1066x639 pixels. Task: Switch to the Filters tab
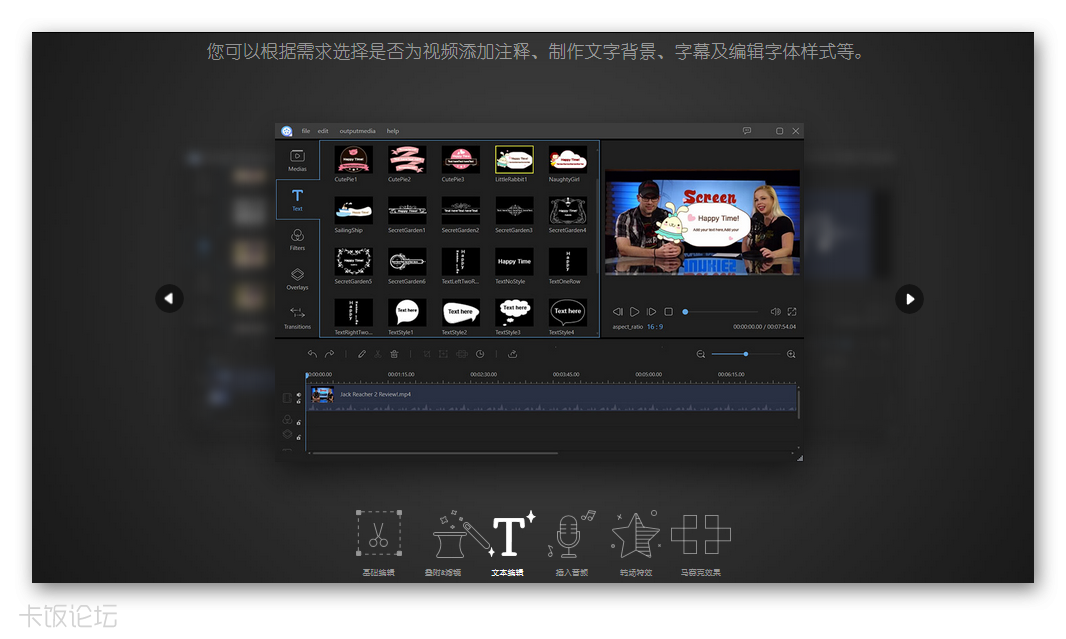[297, 240]
